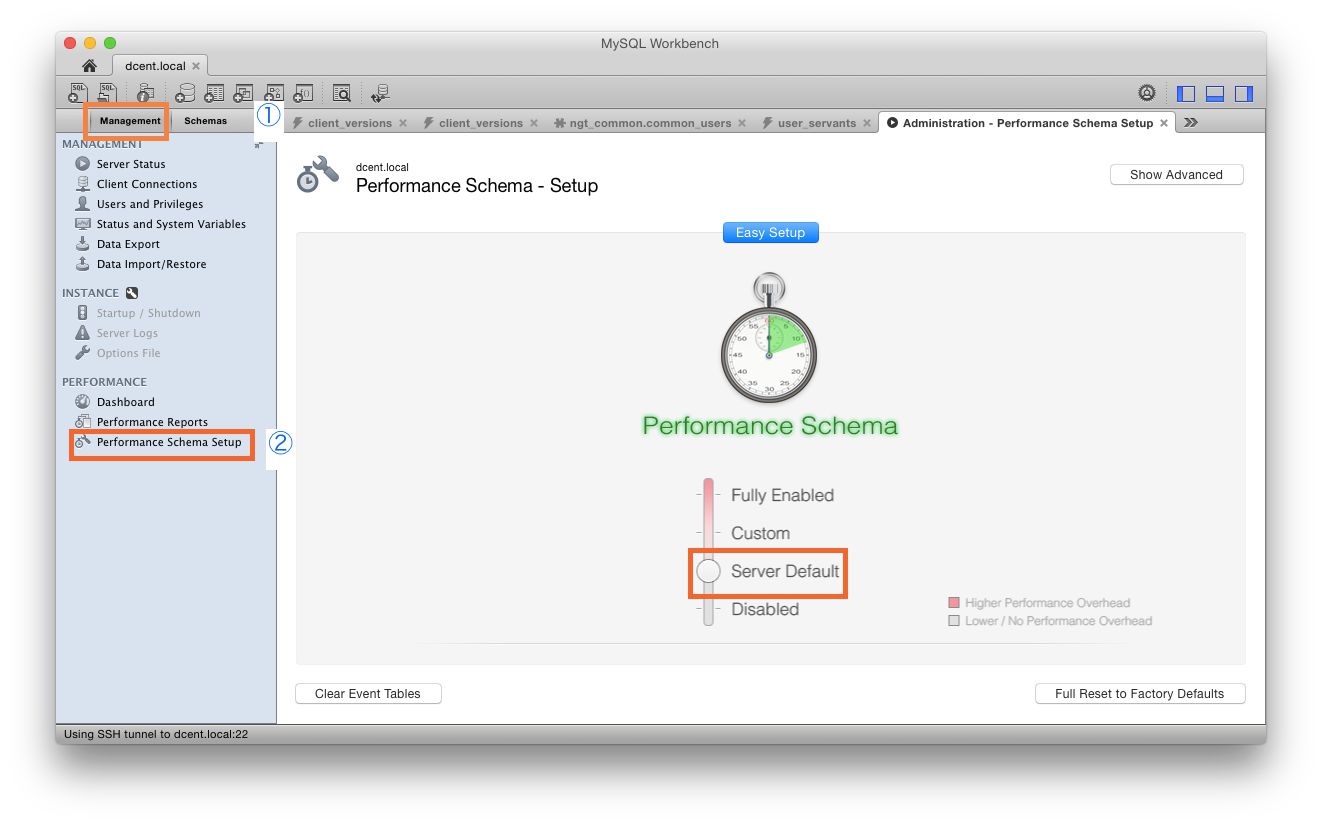Toggle the left sidebar panel

(x=1186, y=94)
